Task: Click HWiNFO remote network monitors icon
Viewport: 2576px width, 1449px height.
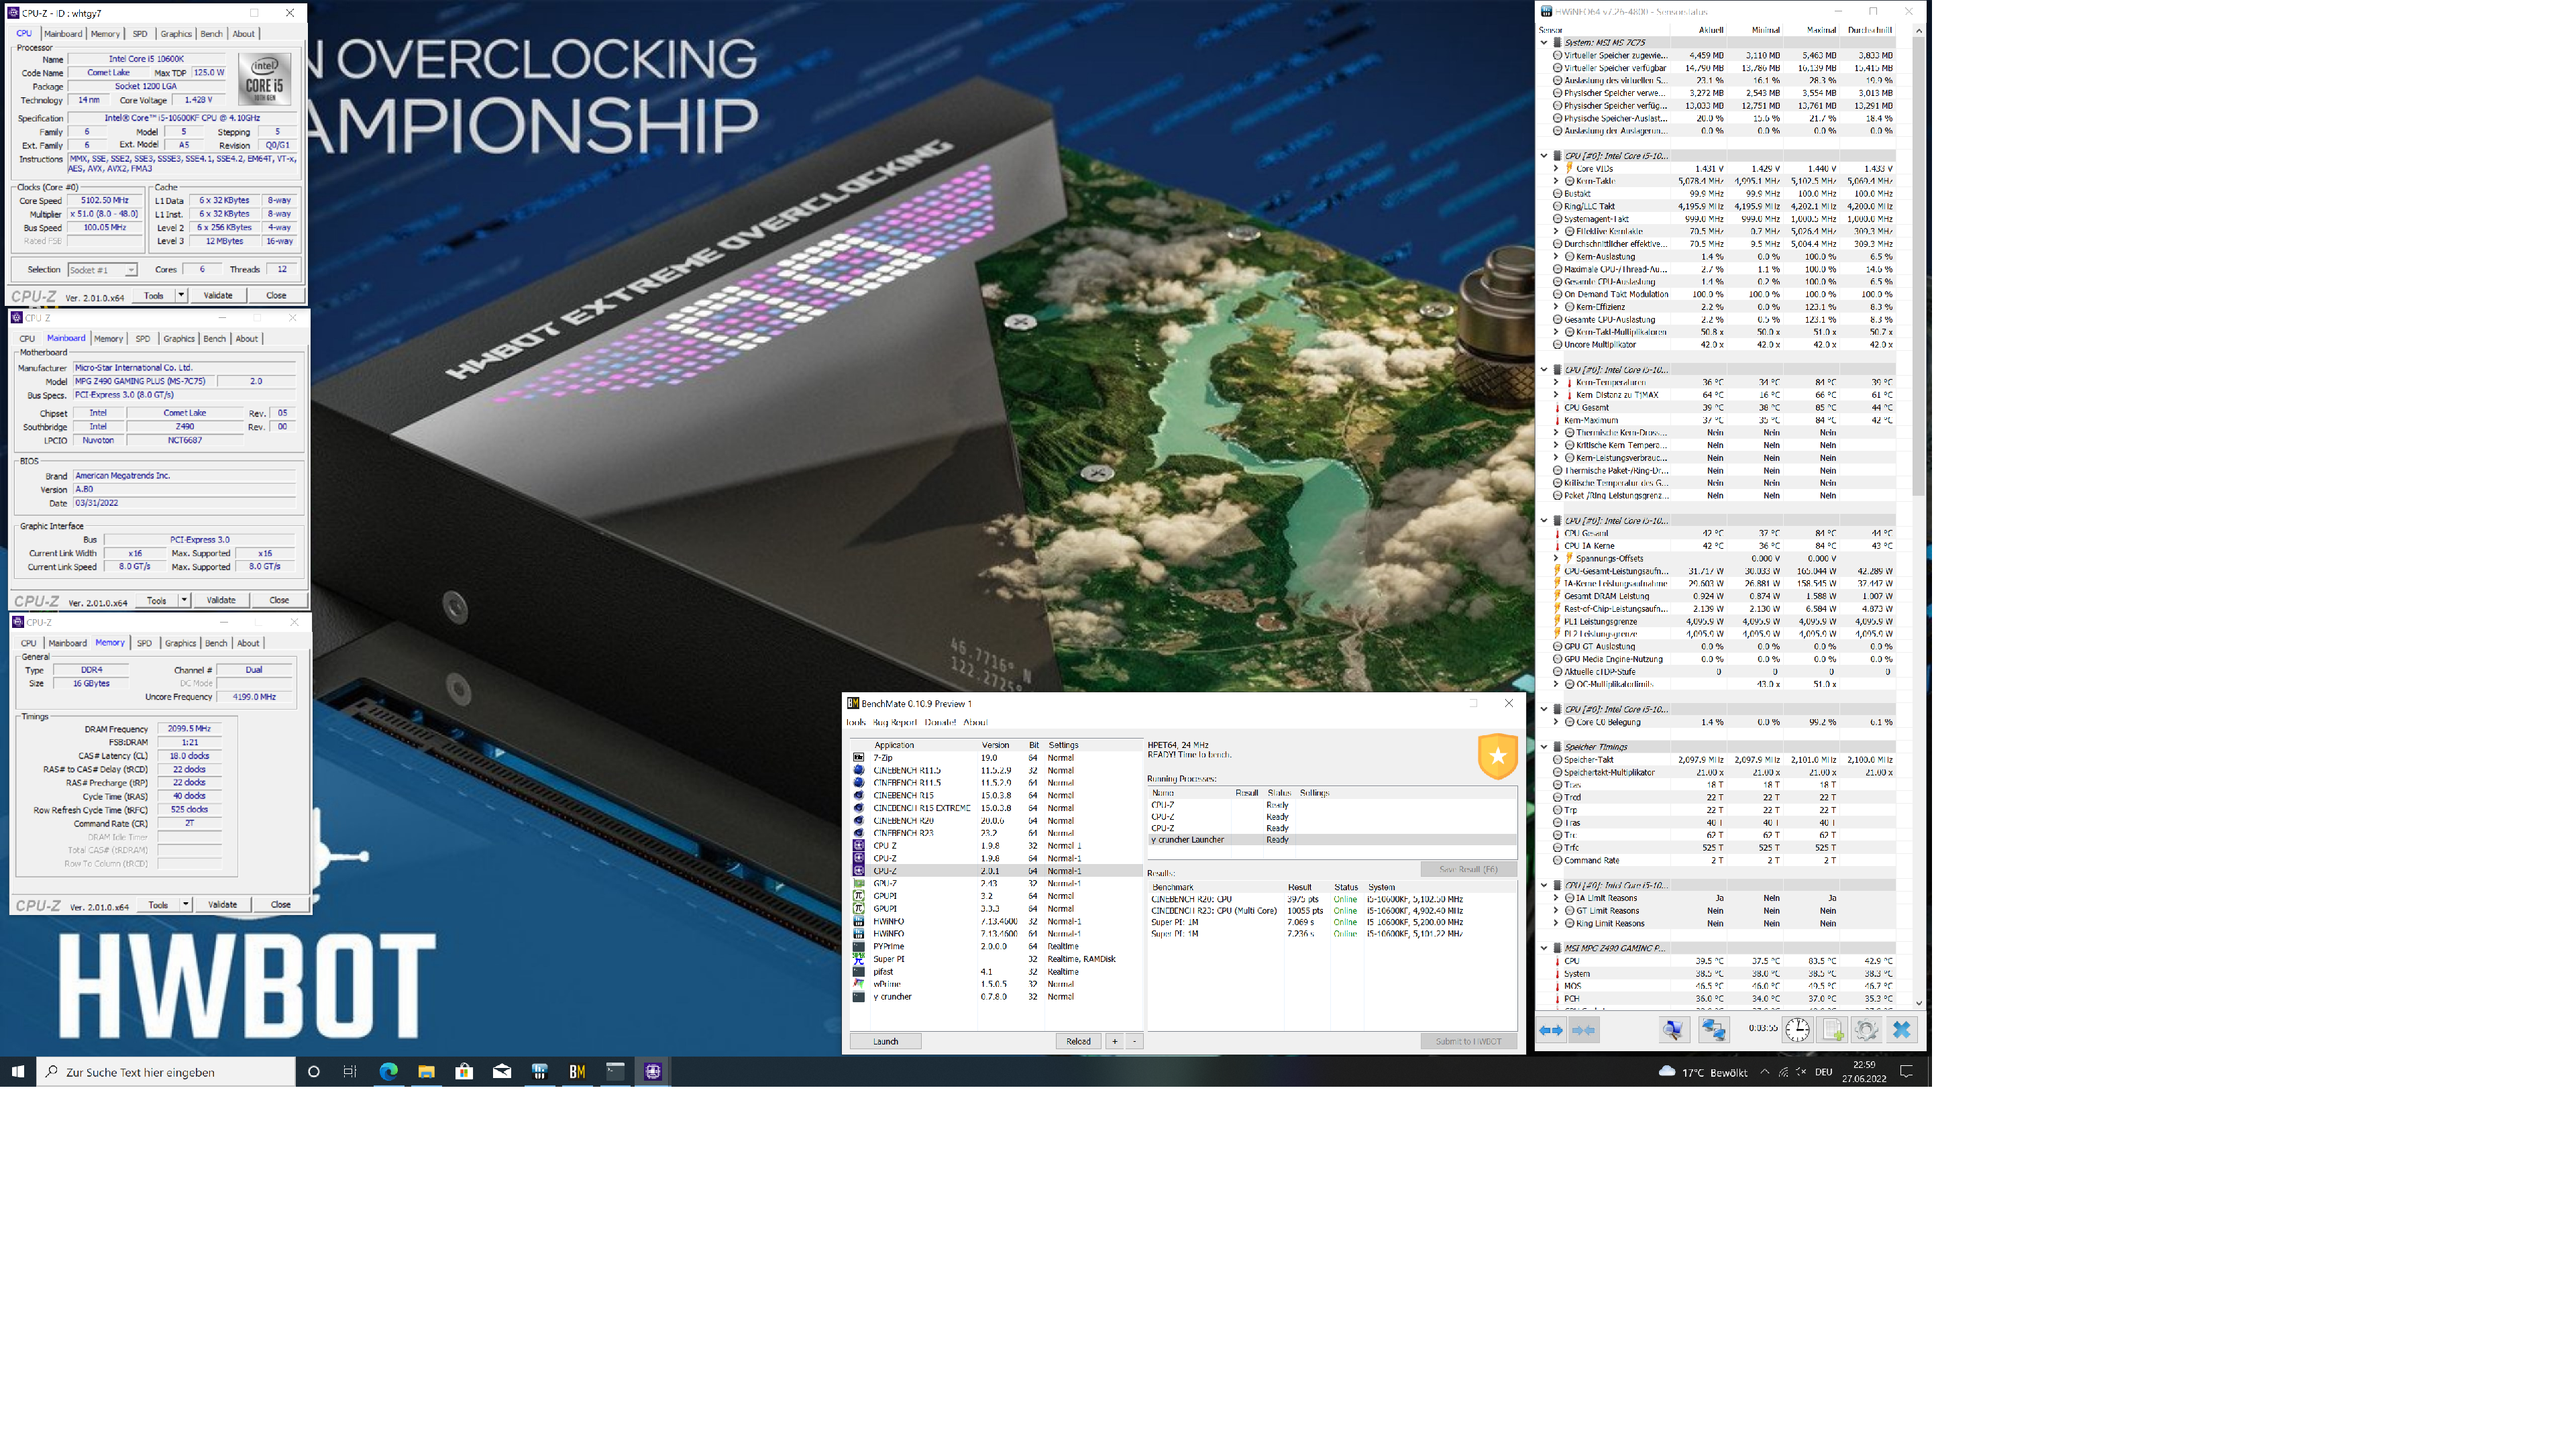Action: tap(1713, 1029)
